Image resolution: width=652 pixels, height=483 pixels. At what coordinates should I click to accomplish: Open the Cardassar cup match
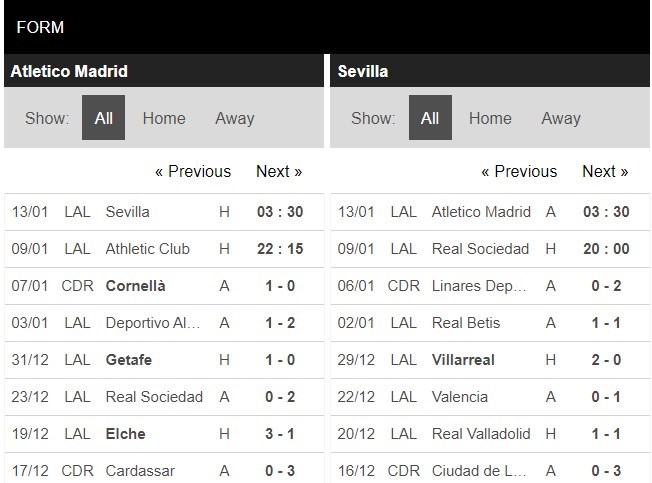point(140,471)
